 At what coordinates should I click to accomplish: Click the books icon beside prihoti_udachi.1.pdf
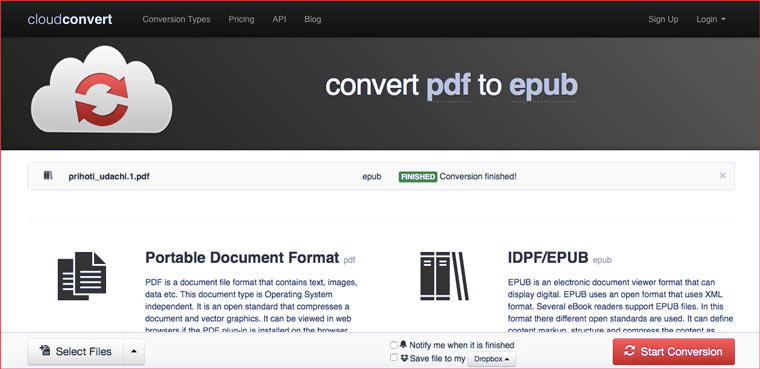(48, 176)
